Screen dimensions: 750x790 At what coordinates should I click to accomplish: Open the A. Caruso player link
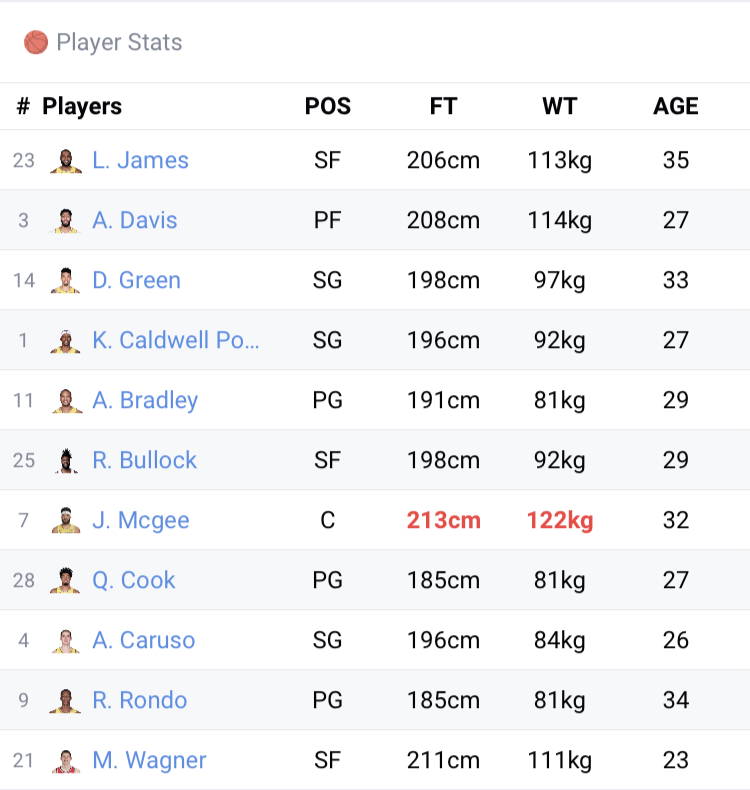[144, 640]
